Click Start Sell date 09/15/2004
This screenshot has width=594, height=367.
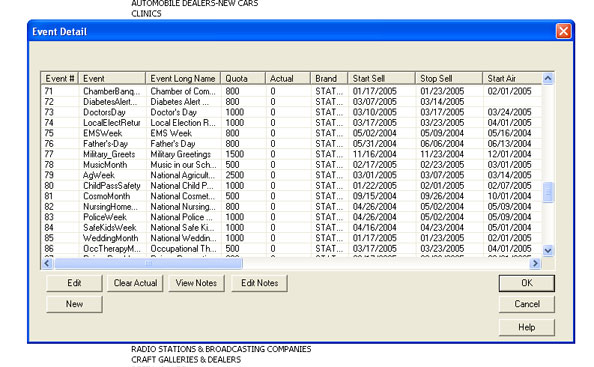(x=375, y=196)
